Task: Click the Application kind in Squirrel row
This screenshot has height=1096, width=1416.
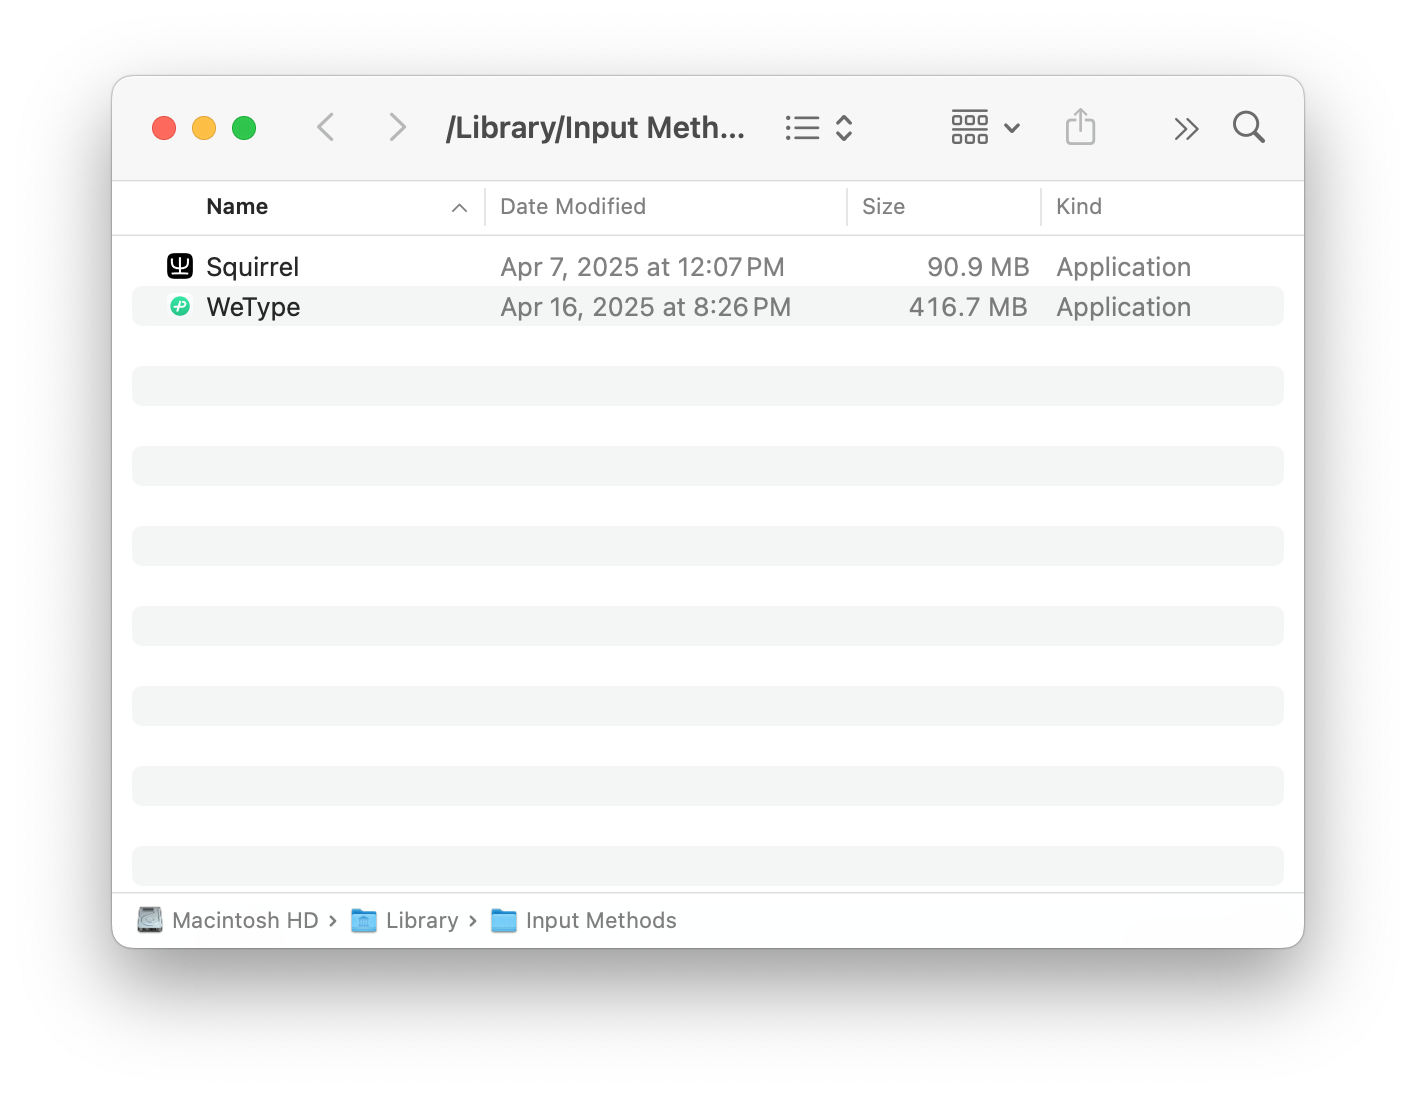Action: [1124, 267]
